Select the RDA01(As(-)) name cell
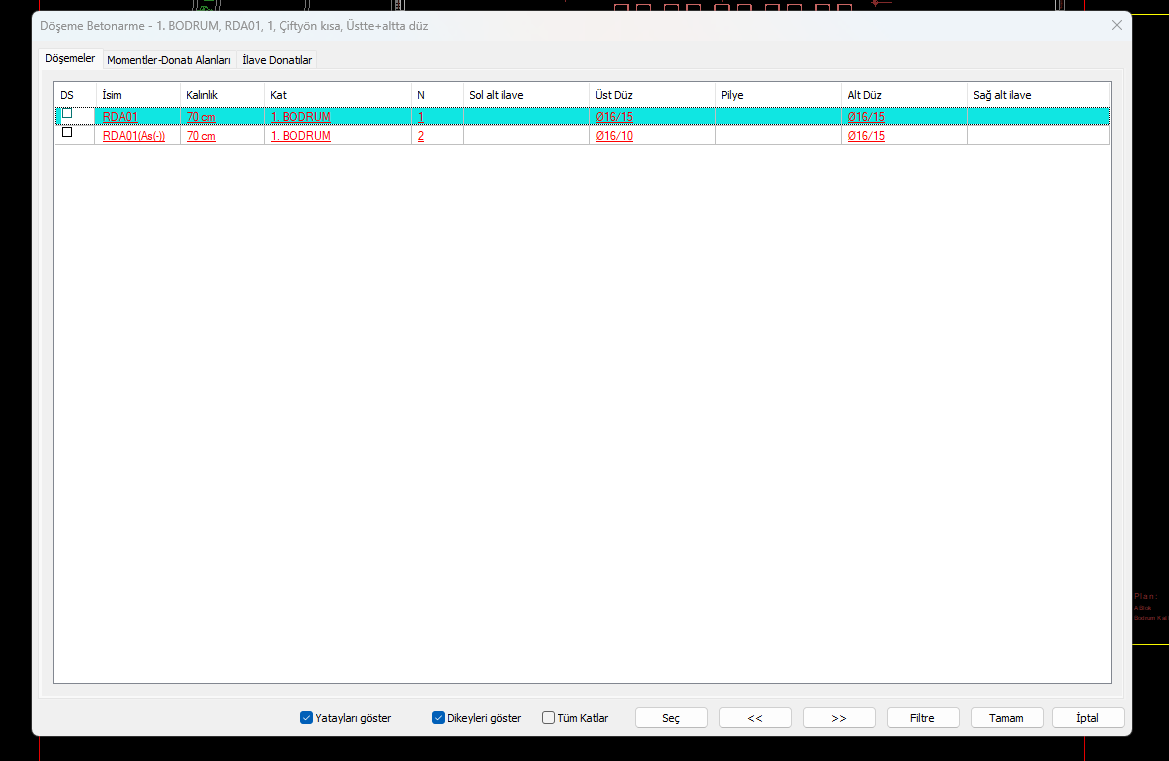Viewport: 1169px width, 761px height. 133,136
